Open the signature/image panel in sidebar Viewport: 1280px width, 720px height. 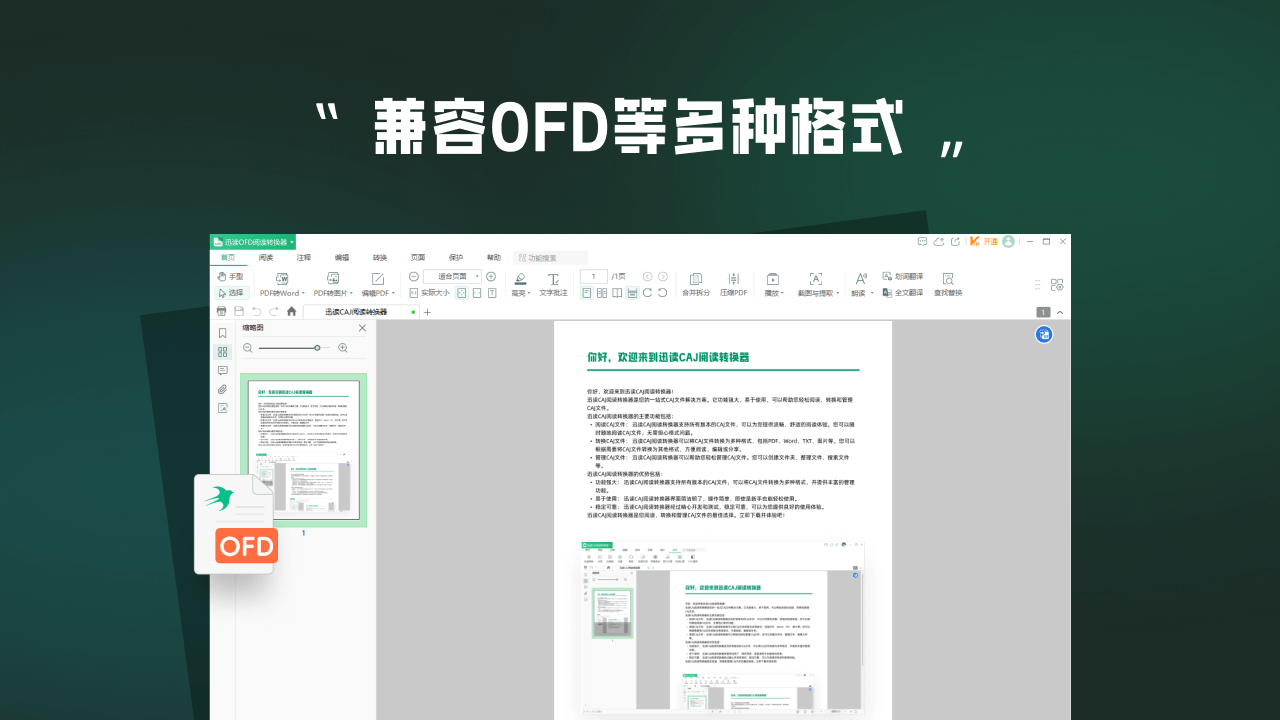coord(223,407)
